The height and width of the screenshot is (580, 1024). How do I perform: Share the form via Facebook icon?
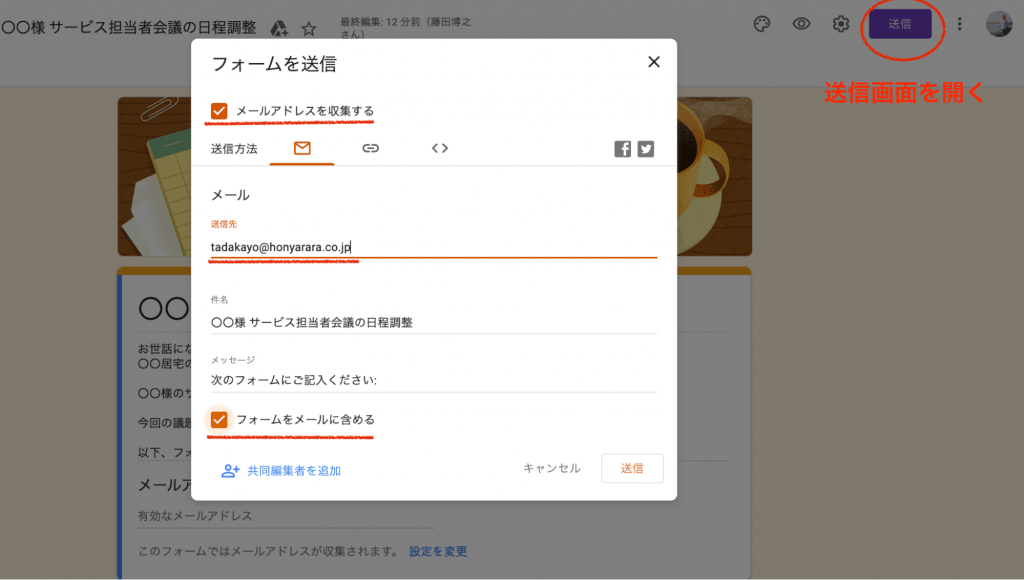click(x=622, y=149)
